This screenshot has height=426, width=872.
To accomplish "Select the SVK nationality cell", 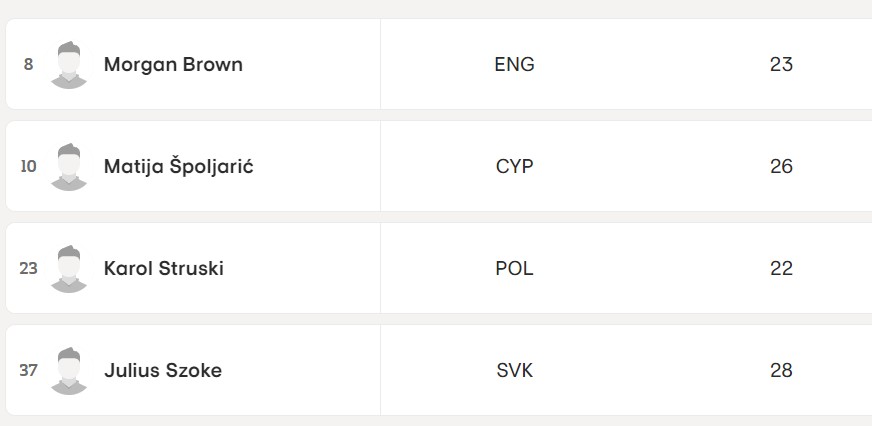I will pos(514,371).
